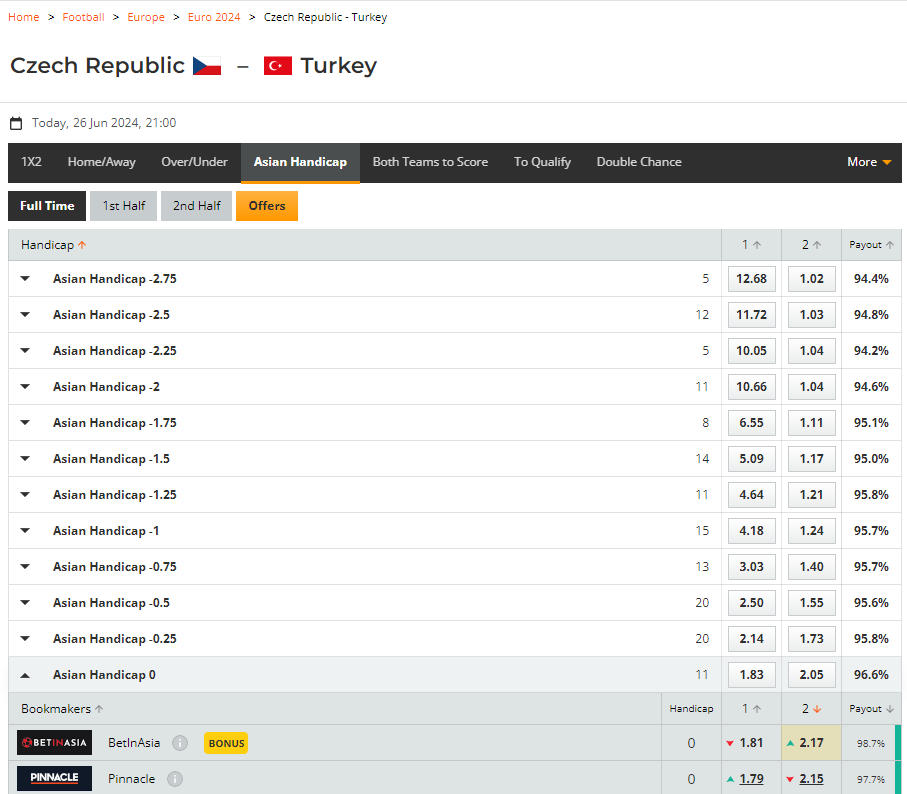907x794 pixels.
Task: Expand Asian Handicap -0.75 row
Action: pyautogui.click(x=25, y=567)
